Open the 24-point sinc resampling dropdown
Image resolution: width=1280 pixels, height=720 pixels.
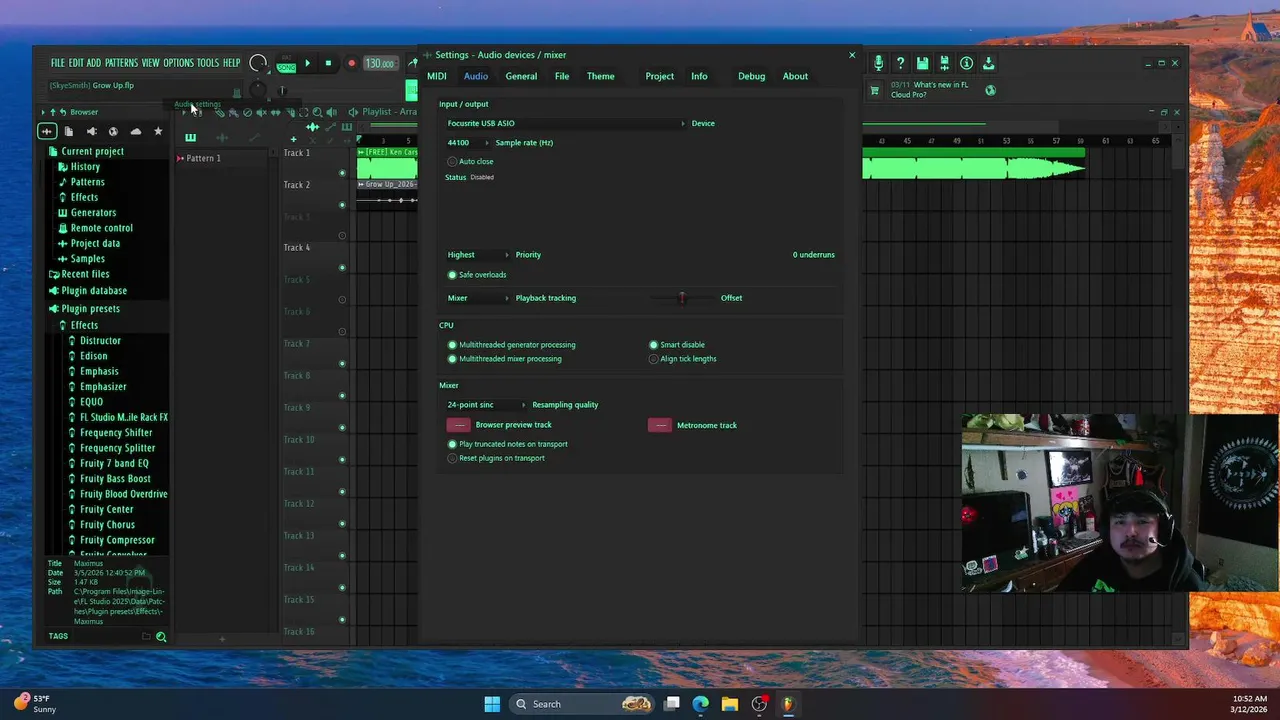[486, 405]
